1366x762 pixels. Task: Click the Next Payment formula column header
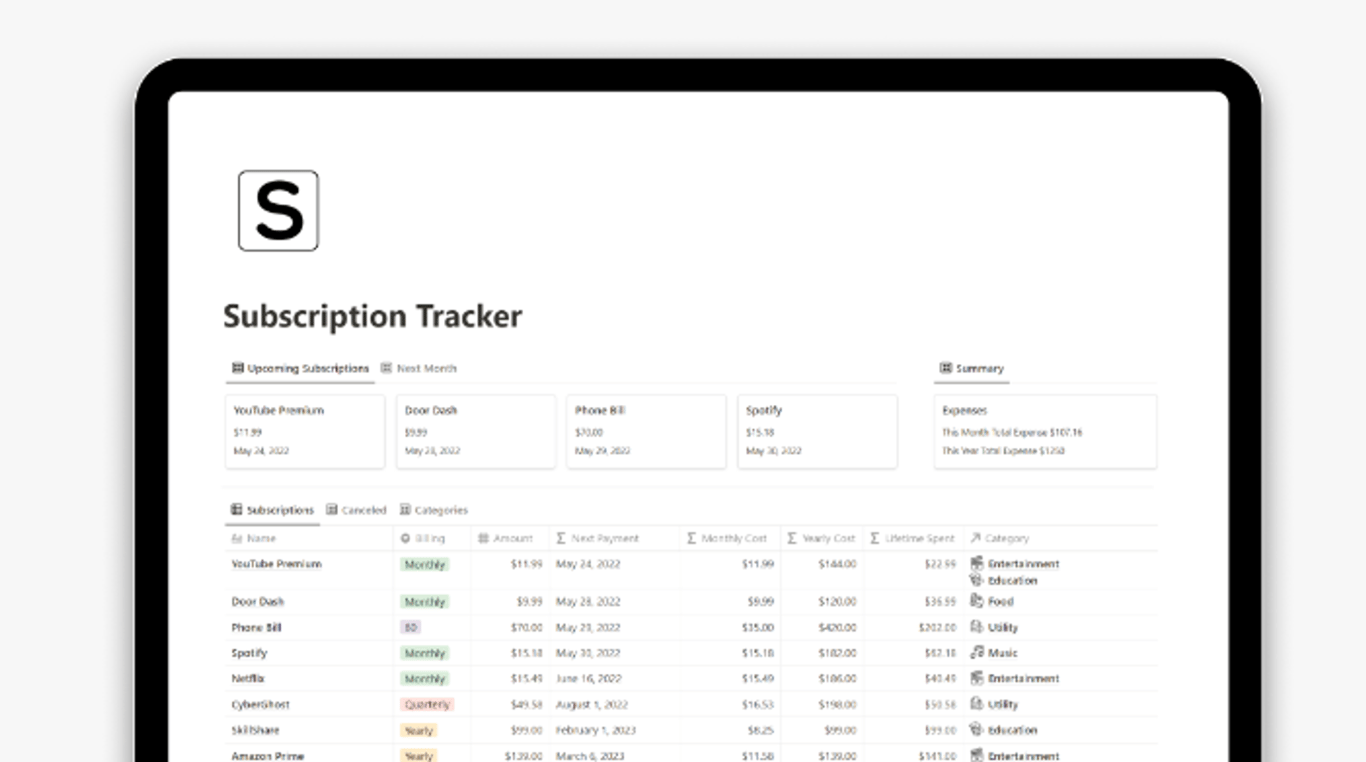tap(614, 538)
